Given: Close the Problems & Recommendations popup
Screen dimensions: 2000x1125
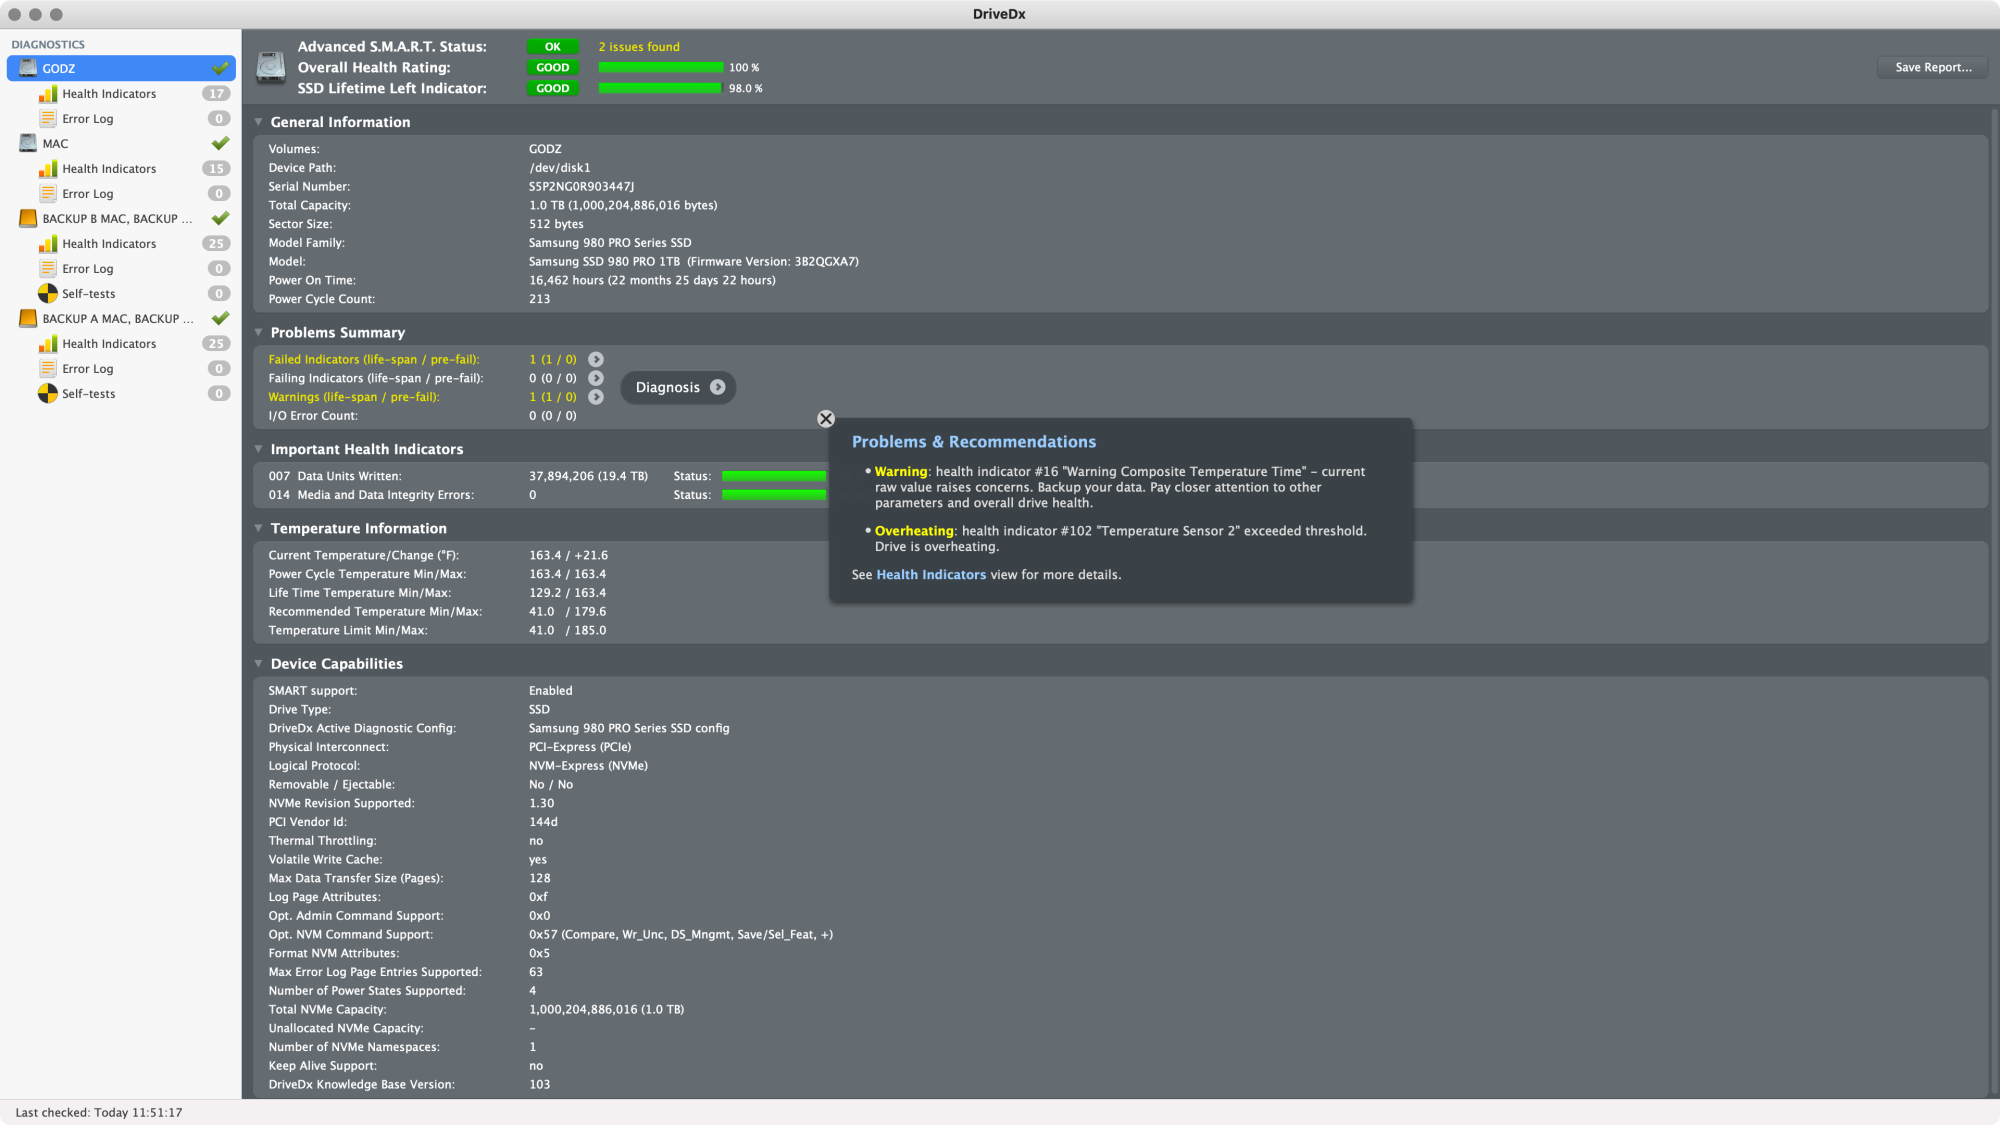Looking at the screenshot, I should (826, 419).
